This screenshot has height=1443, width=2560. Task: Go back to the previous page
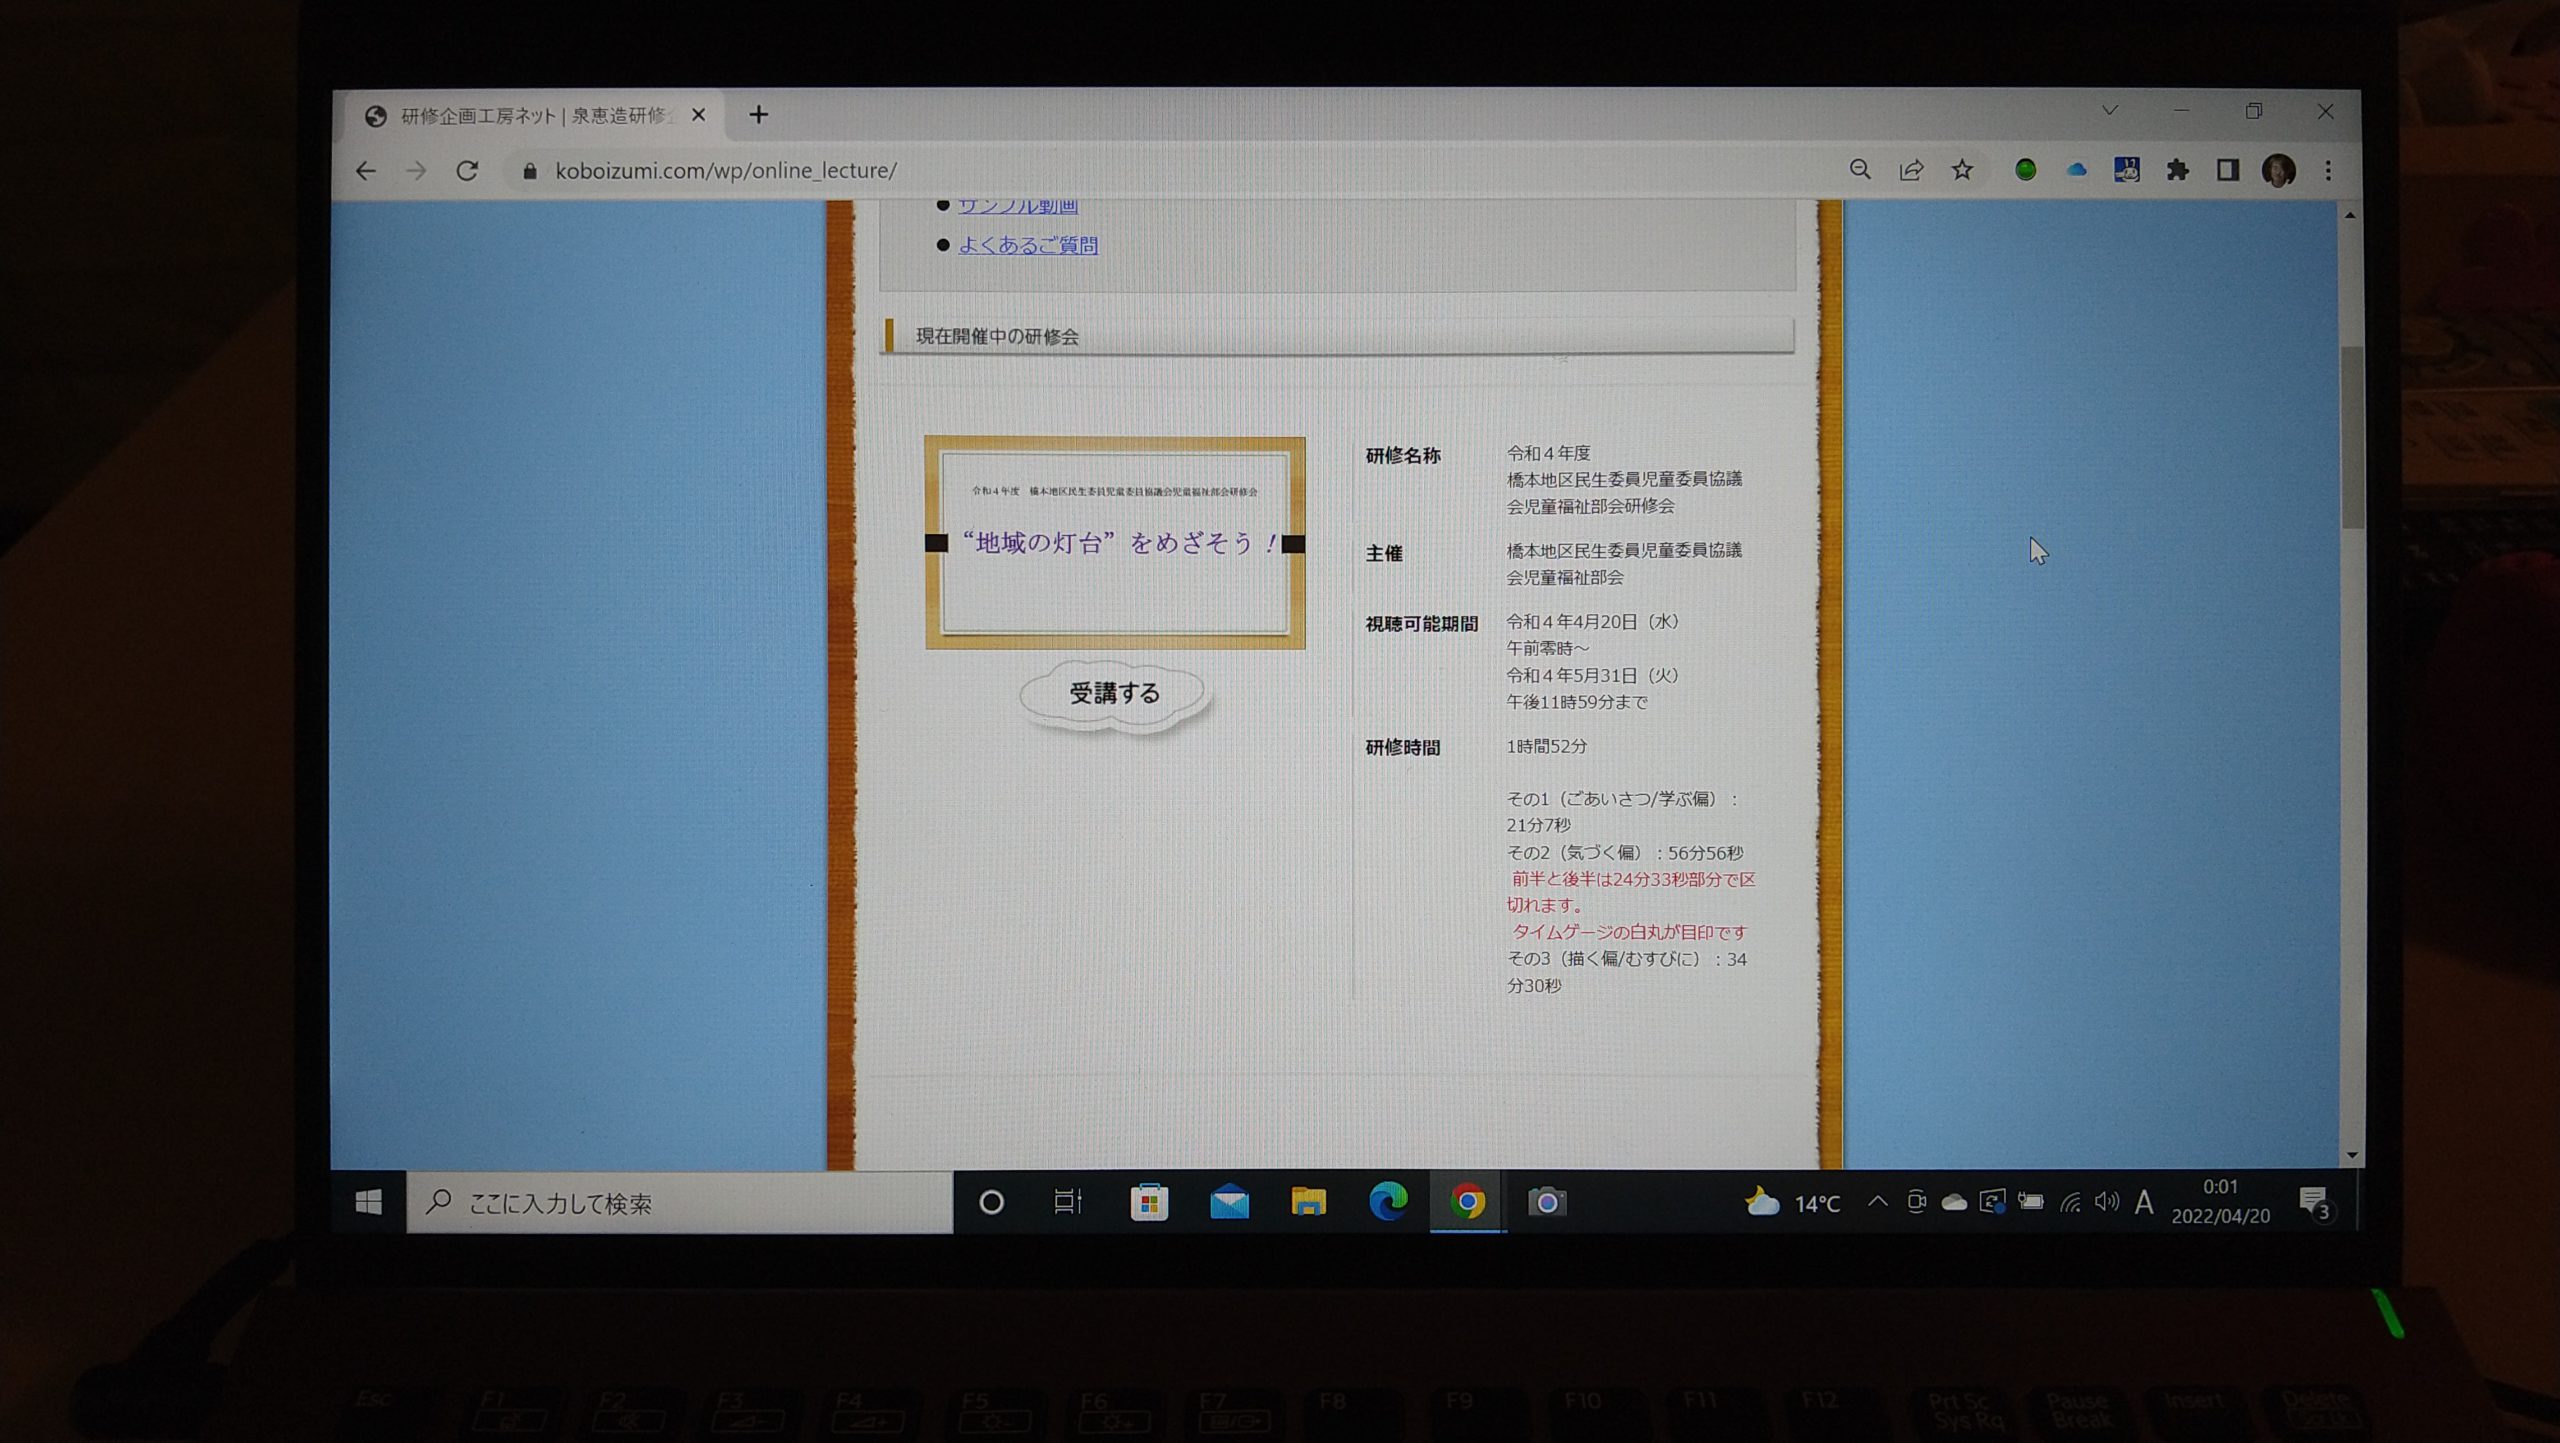point(366,171)
